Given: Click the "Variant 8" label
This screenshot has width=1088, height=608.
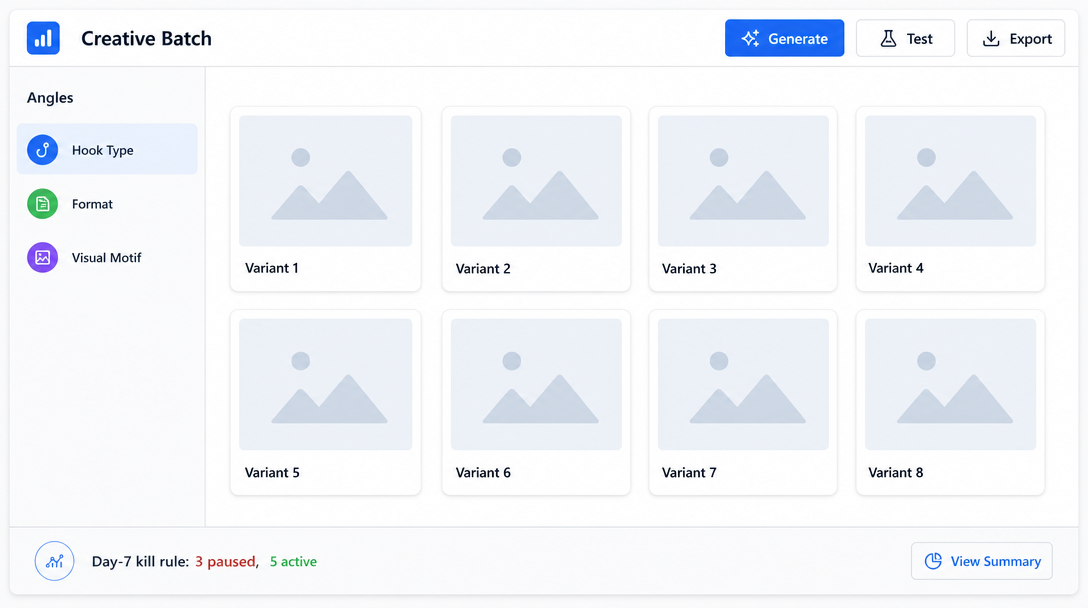Looking at the screenshot, I should (x=896, y=473).
